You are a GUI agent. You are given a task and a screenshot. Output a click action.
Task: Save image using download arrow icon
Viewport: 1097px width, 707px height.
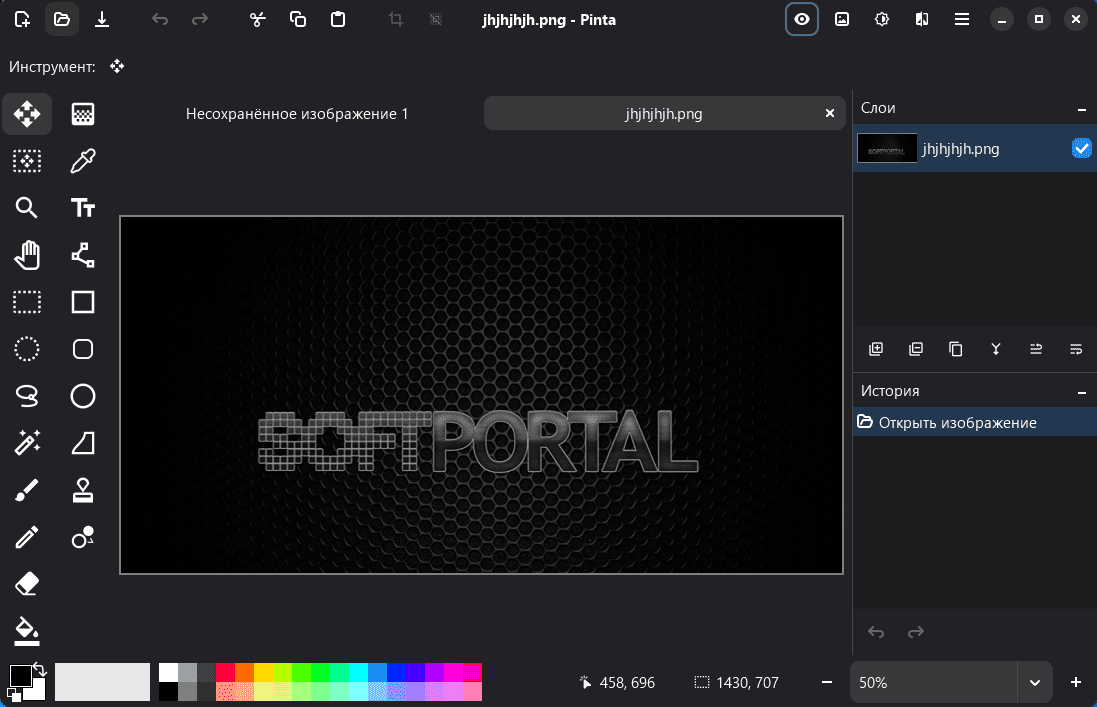[102, 20]
